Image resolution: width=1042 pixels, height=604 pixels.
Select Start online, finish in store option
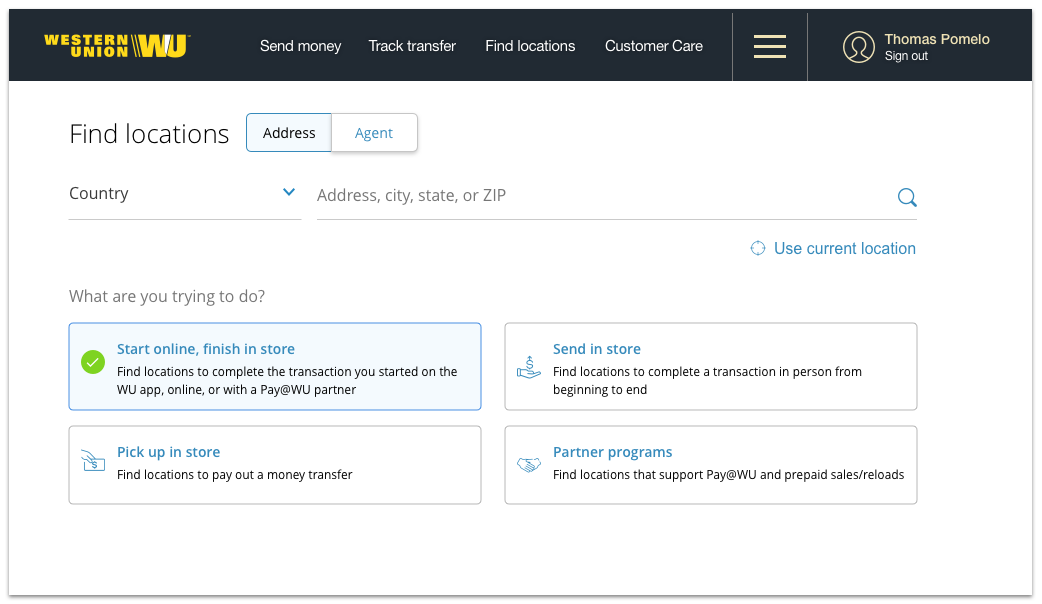pos(275,367)
